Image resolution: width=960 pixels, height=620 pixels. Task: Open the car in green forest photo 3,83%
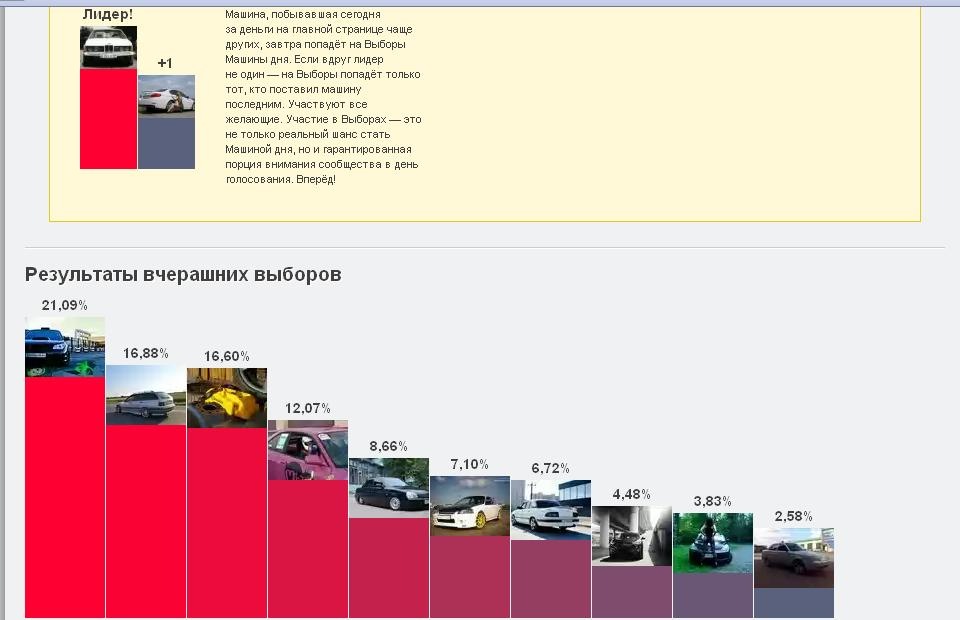pos(713,543)
